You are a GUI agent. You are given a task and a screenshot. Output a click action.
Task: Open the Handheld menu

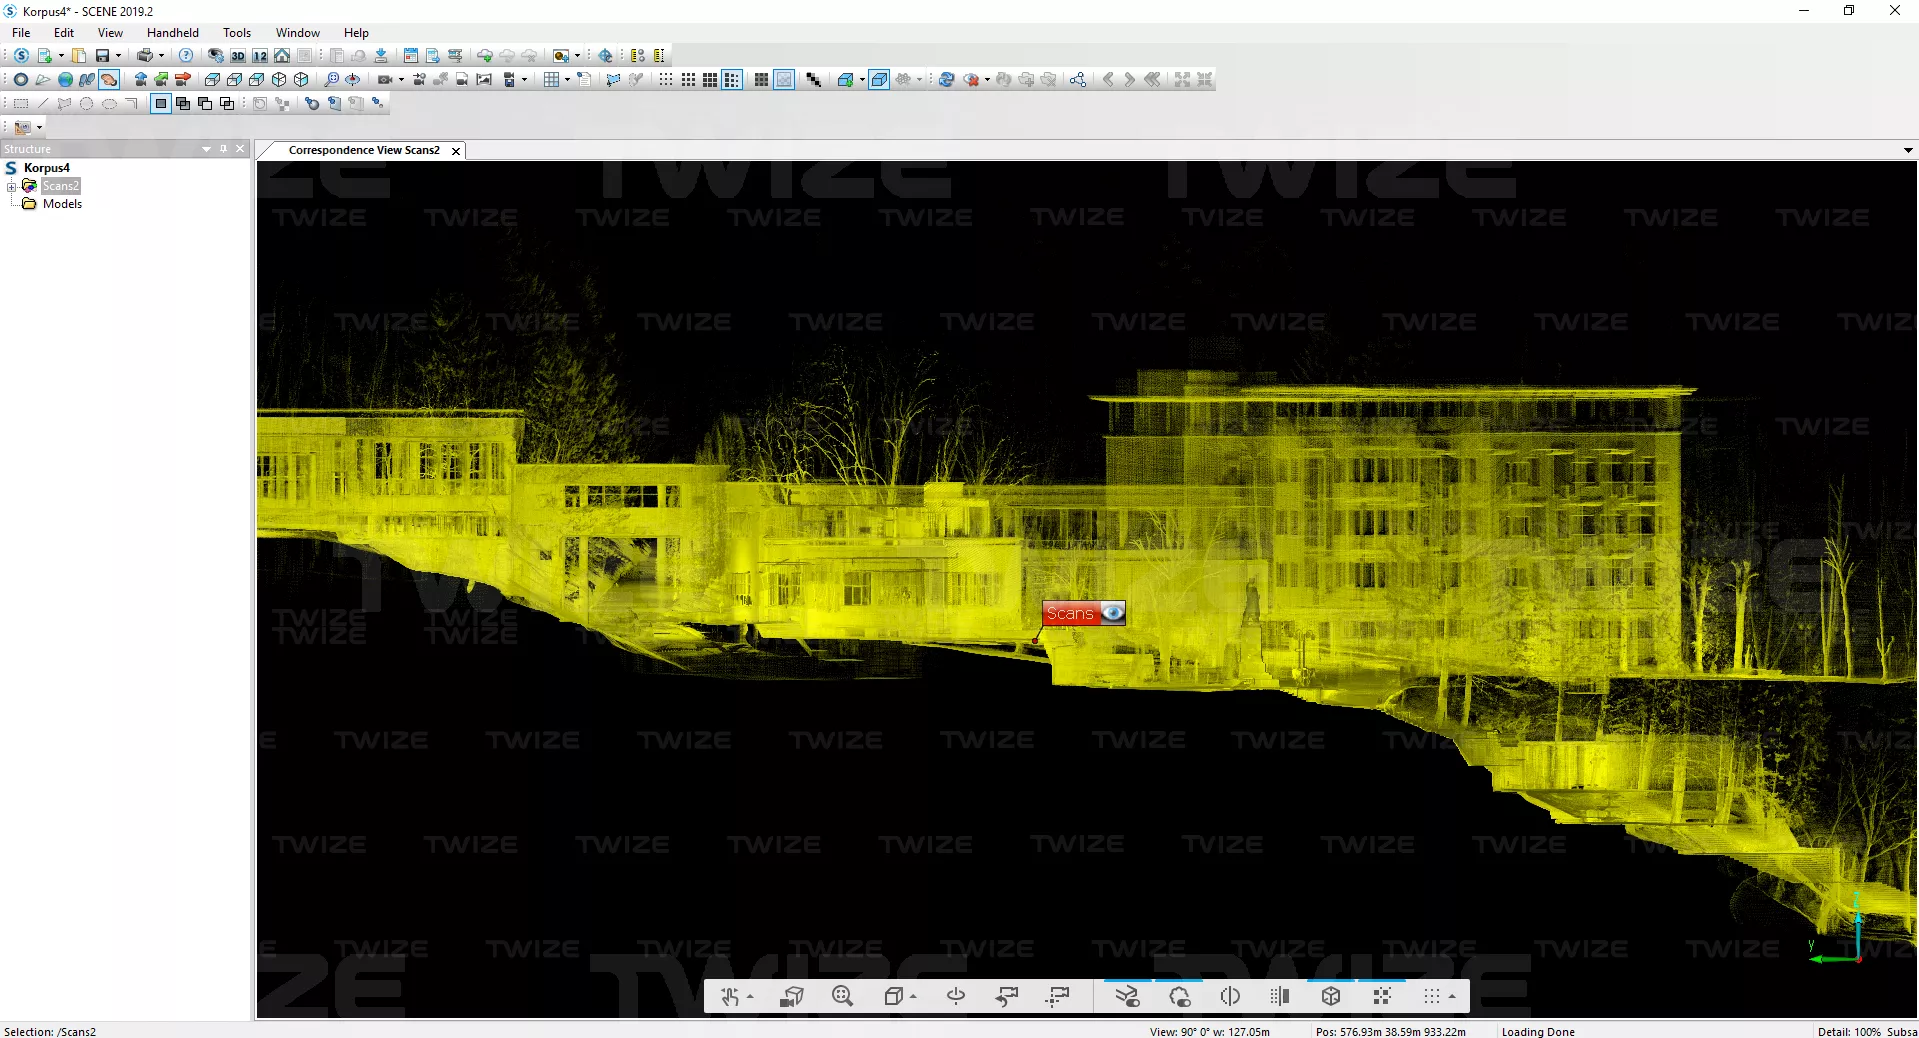click(172, 33)
